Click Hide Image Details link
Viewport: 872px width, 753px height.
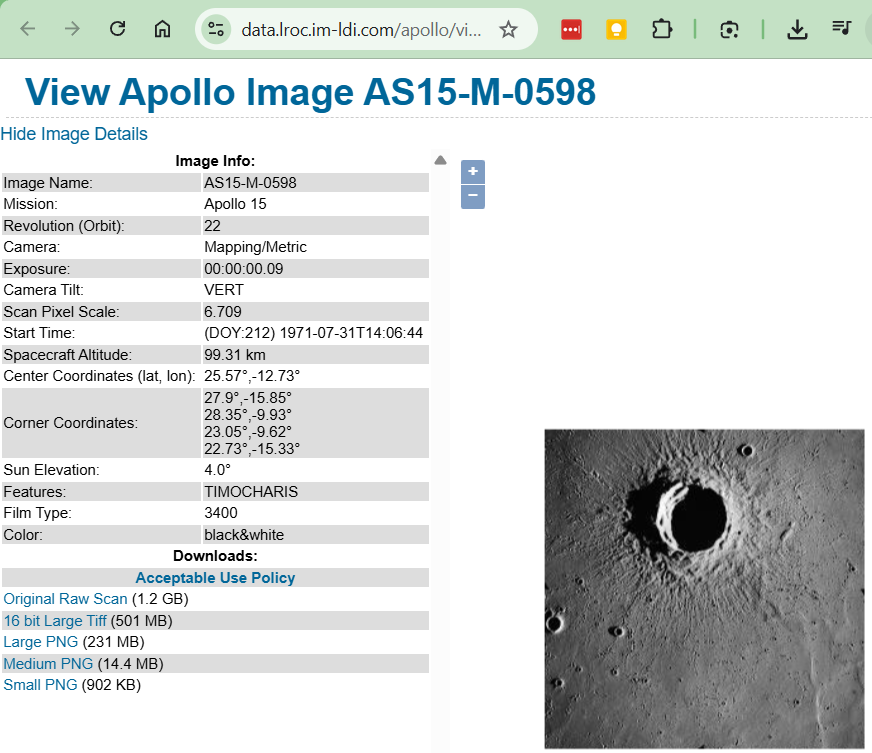(x=74, y=134)
